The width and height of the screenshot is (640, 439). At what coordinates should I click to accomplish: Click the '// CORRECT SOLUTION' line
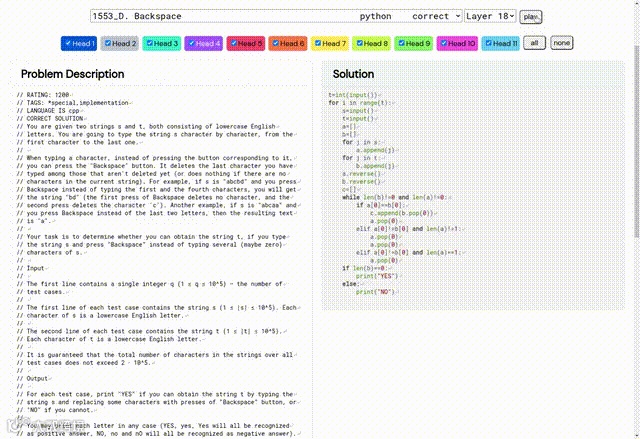click(x=50, y=118)
